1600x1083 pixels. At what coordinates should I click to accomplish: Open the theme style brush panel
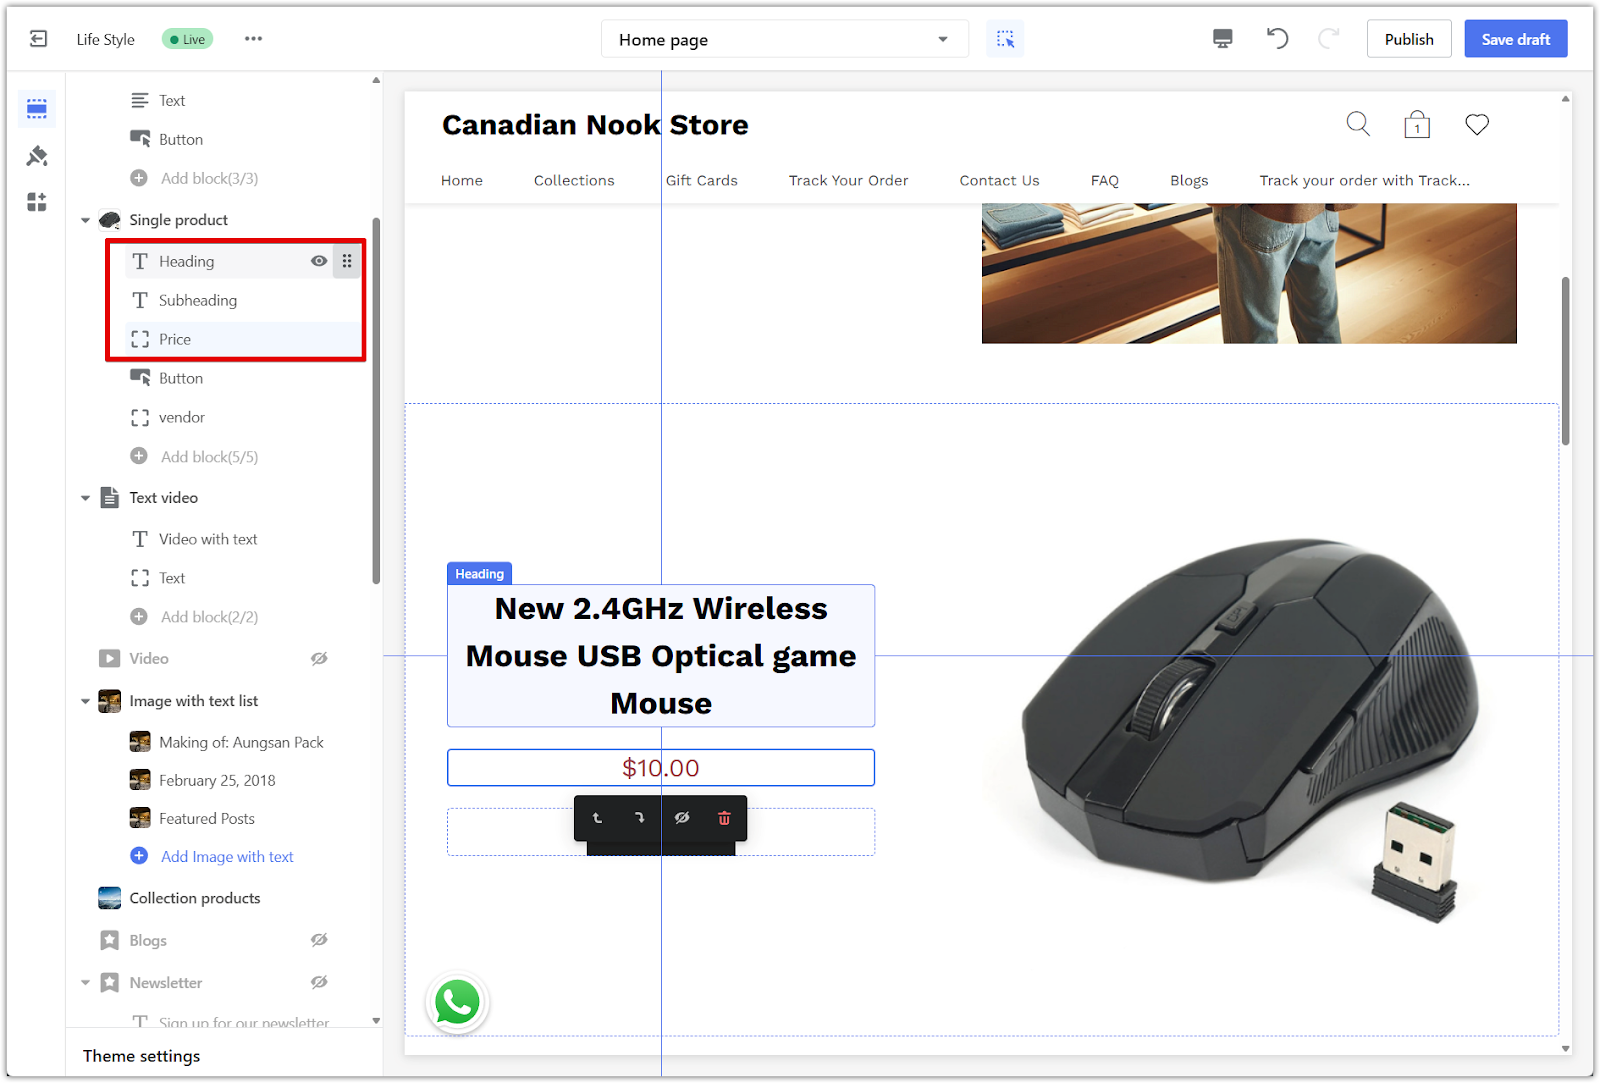37,155
